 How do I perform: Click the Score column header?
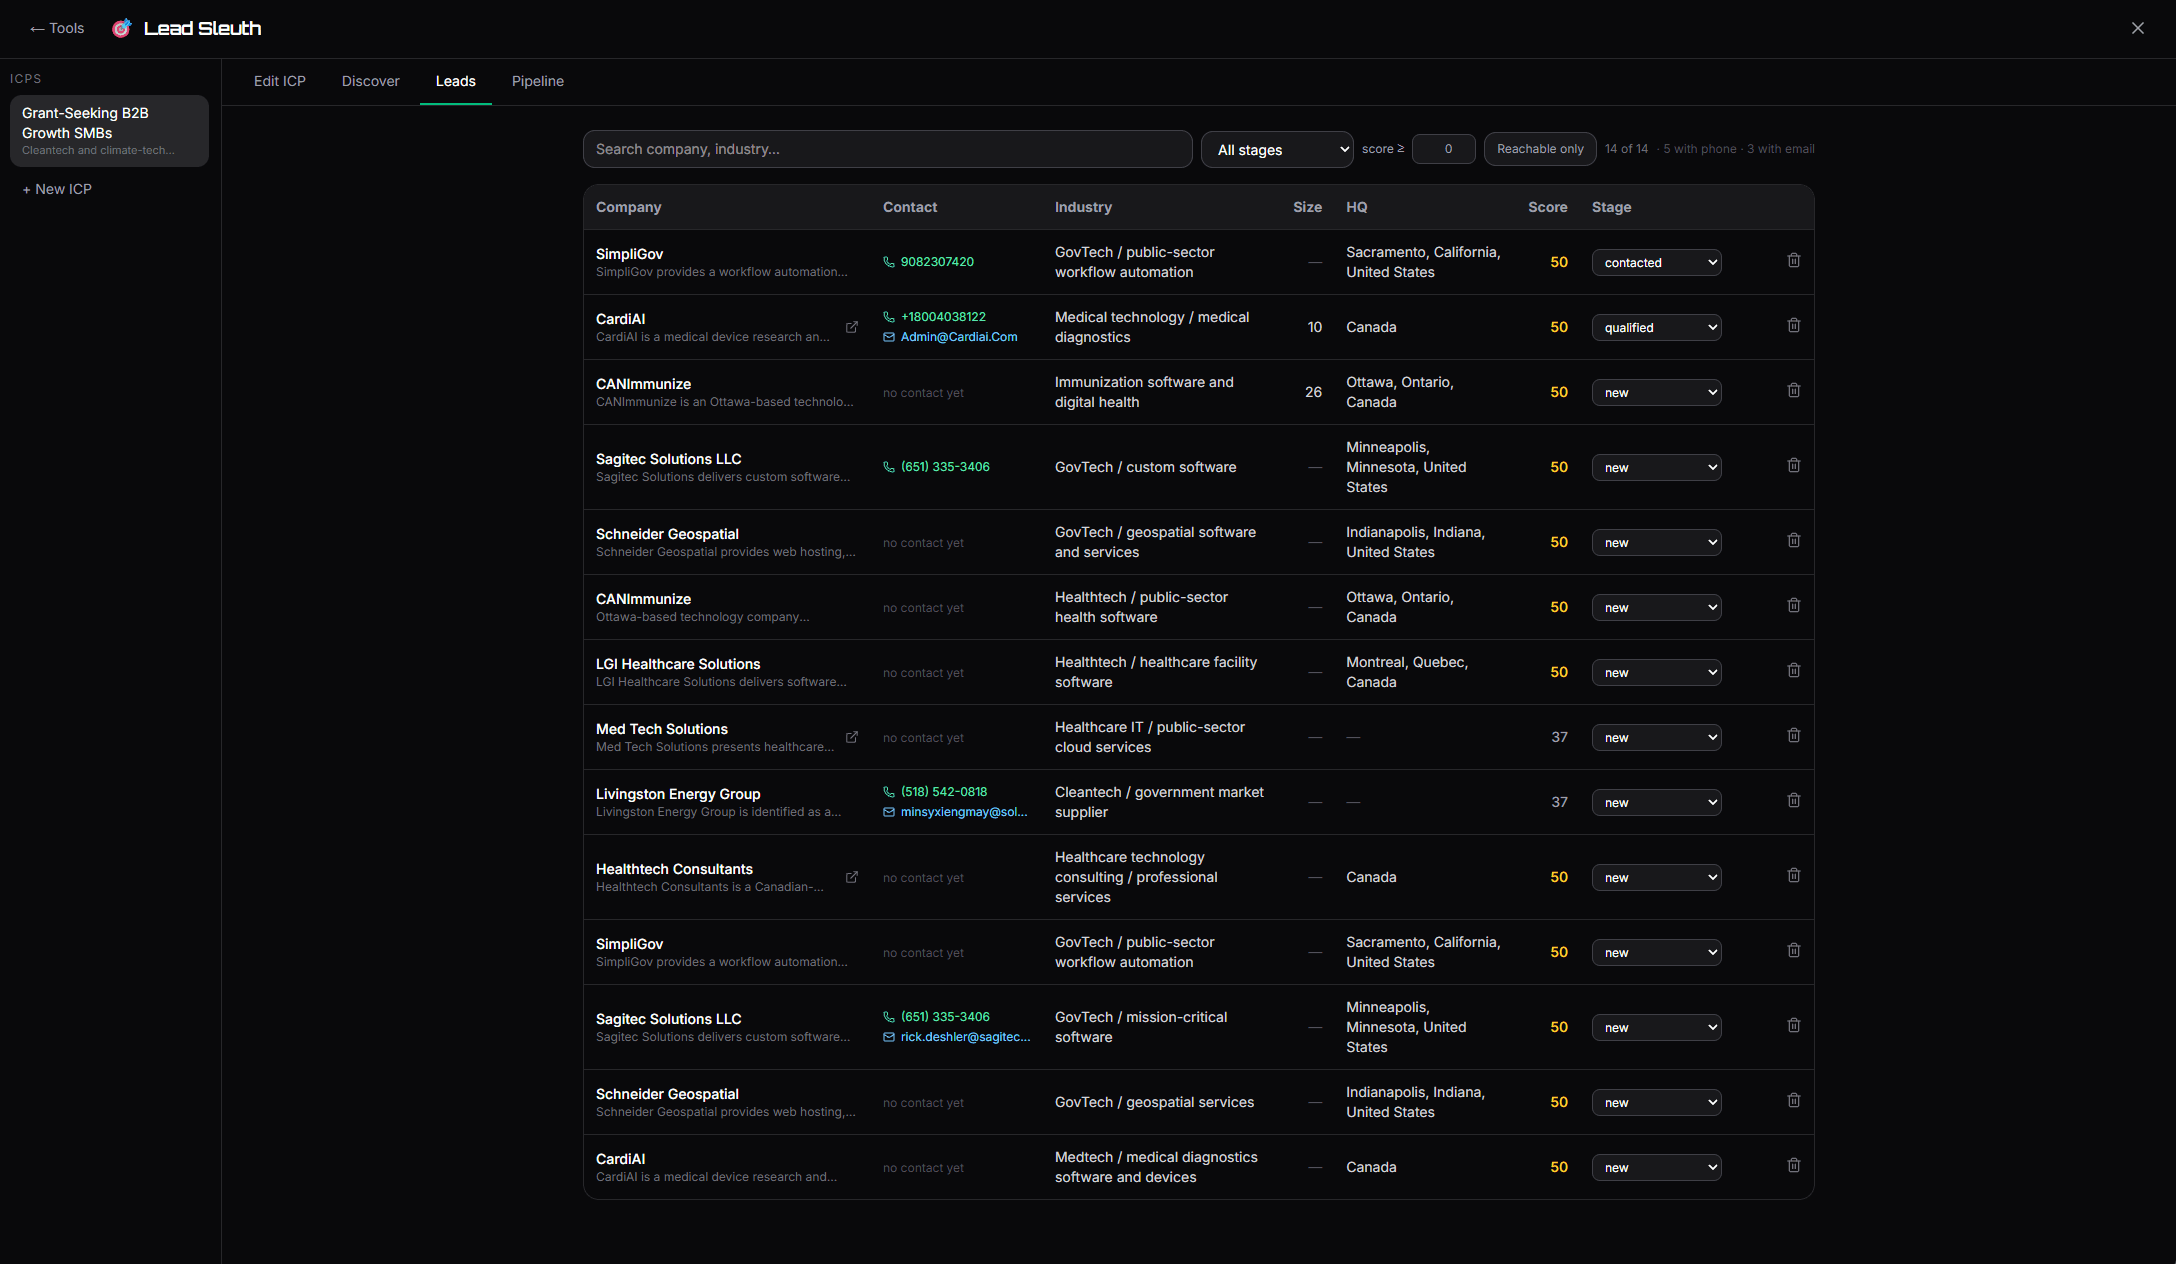click(x=1547, y=207)
